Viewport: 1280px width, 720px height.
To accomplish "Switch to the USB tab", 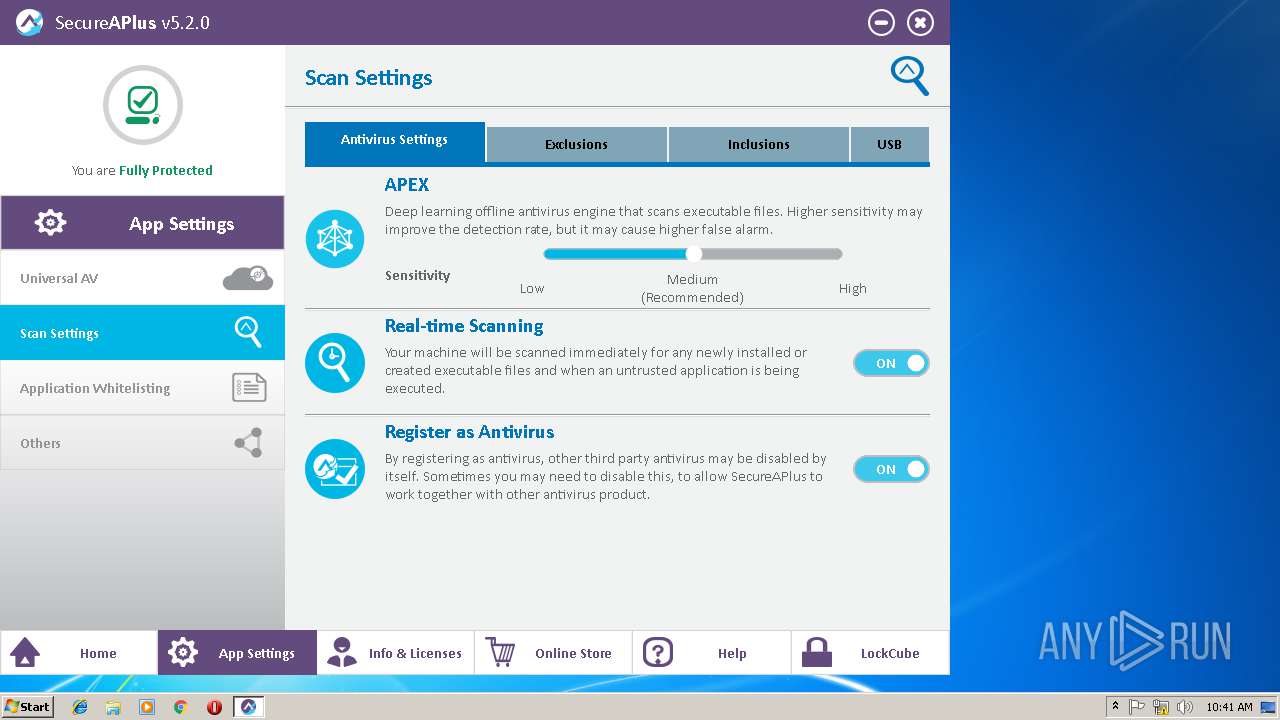I will pyautogui.click(x=889, y=144).
